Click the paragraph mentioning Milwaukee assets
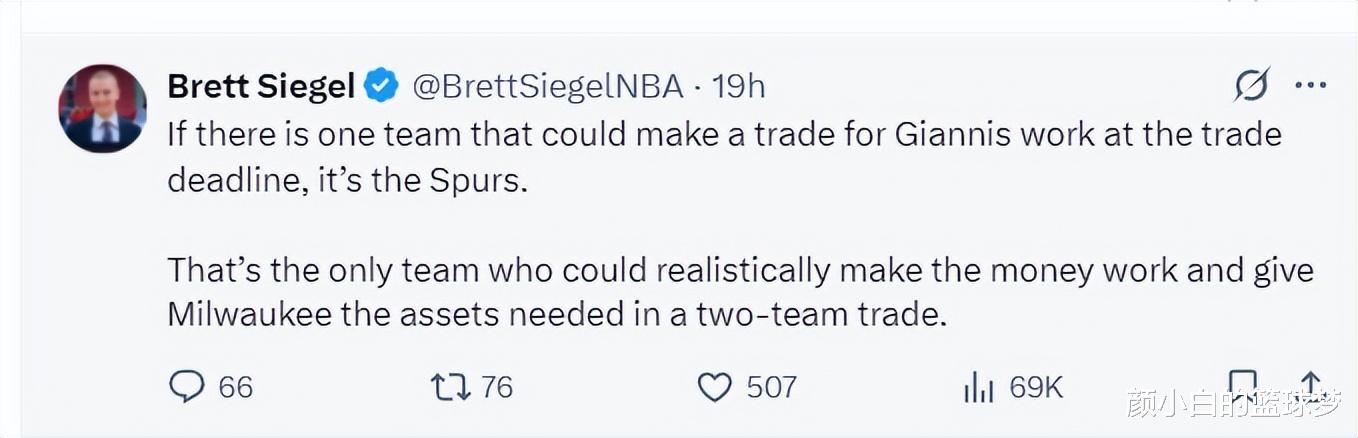The height and width of the screenshot is (438, 1358). [x=740, y=292]
